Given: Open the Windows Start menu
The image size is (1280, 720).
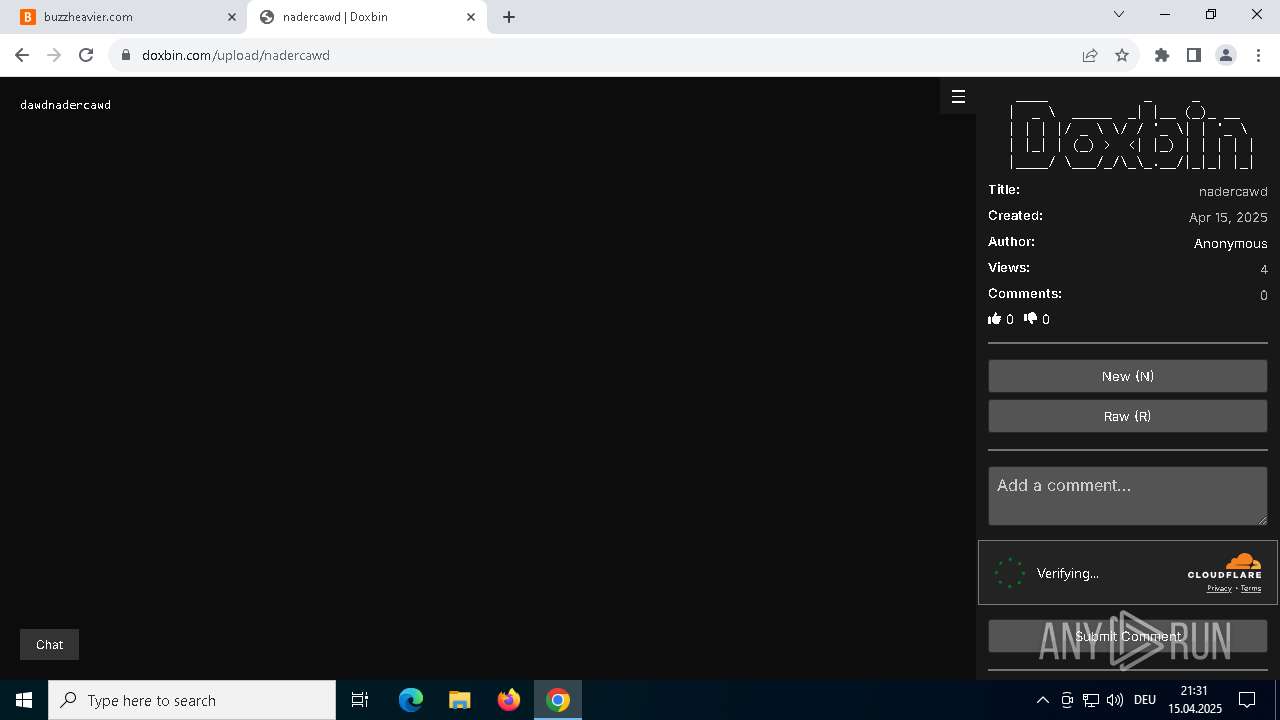Looking at the screenshot, I should click(x=24, y=700).
